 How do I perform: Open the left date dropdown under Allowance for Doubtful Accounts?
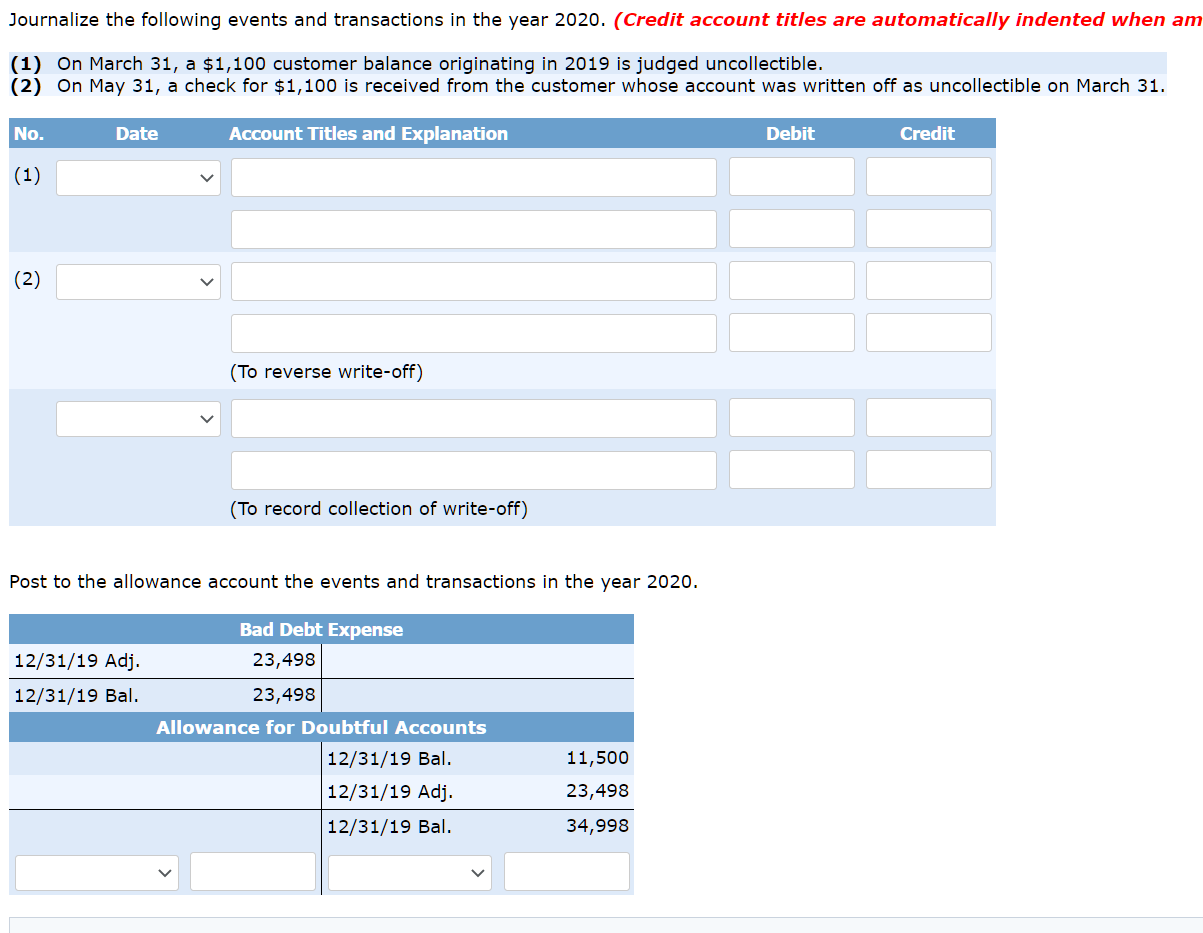click(x=96, y=871)
